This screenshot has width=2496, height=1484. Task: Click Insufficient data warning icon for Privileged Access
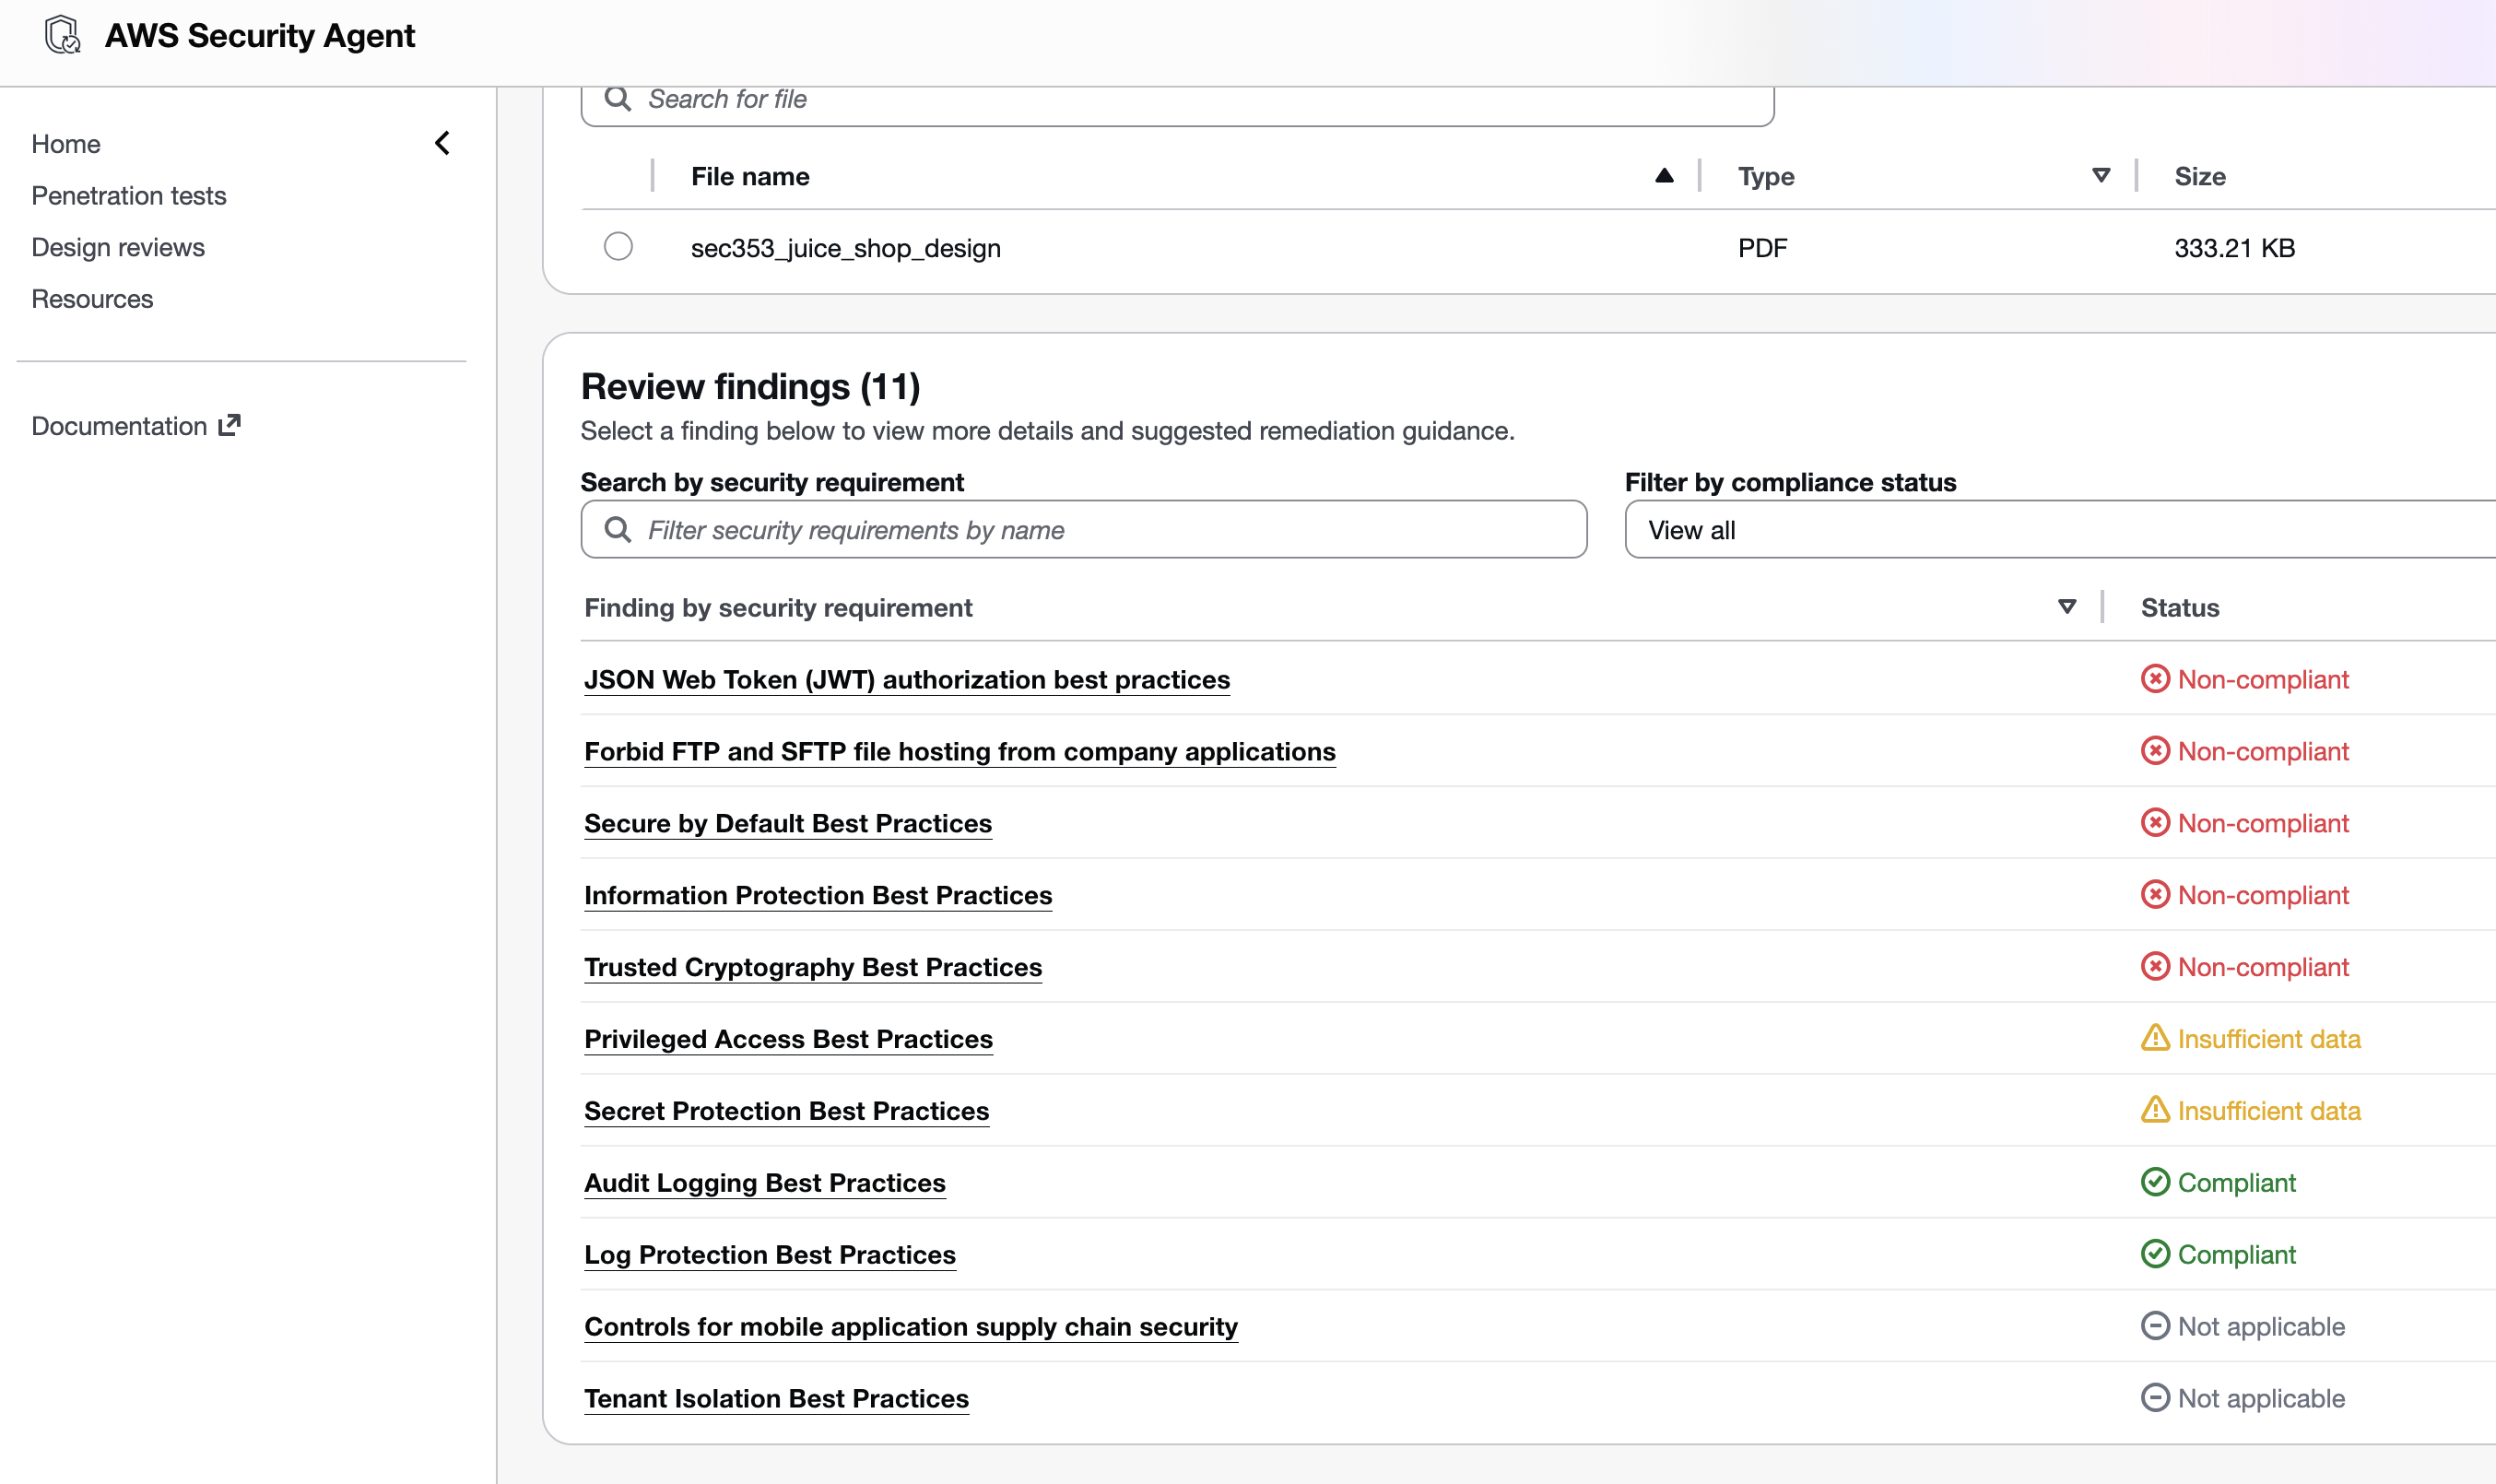click(2155, 1038)
